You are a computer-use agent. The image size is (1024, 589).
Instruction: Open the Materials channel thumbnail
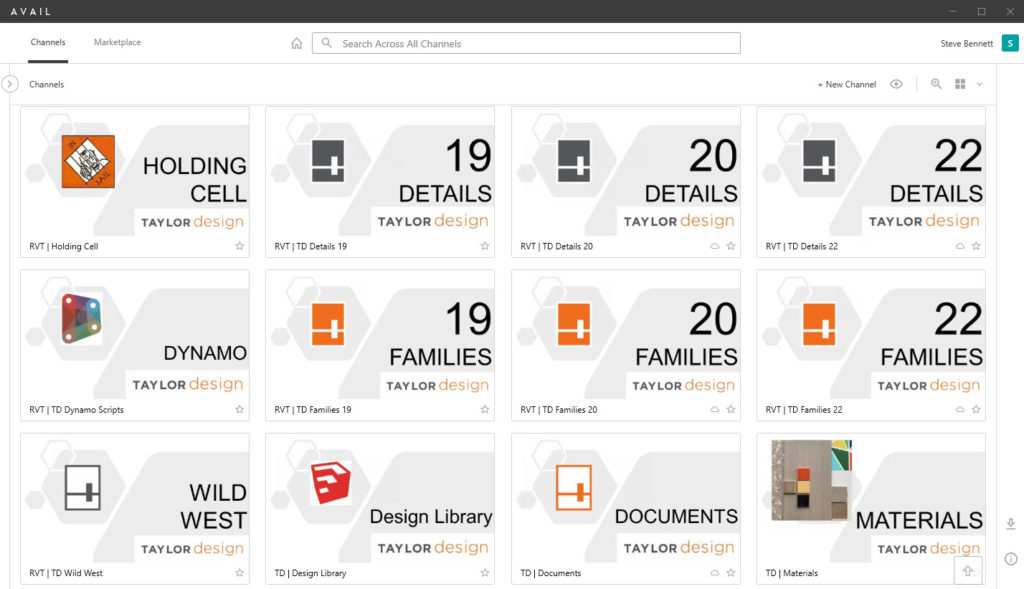(x=871, y=498)
